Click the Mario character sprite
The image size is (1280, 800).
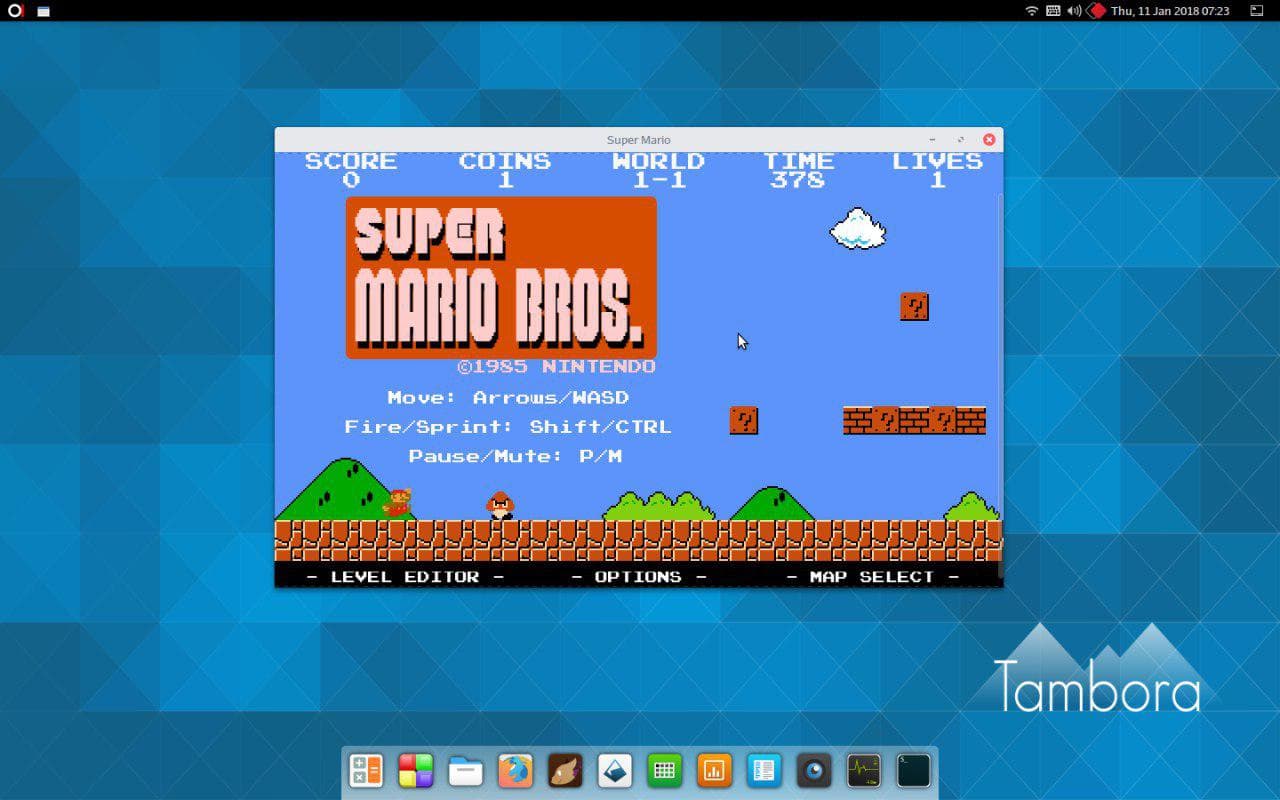coord(398,503)
